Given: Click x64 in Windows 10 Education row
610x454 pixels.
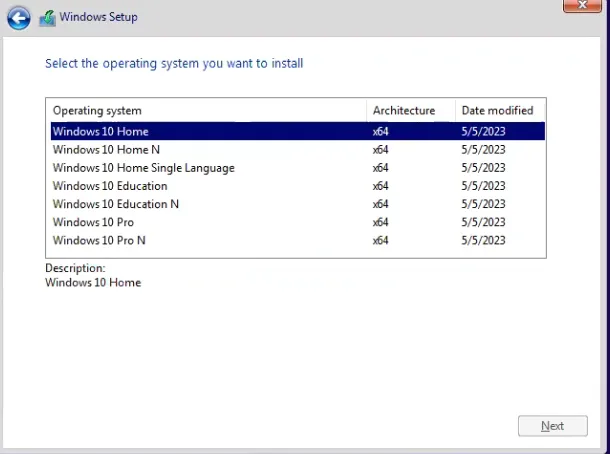Looking at the screenshot, I should coord(380,186).
